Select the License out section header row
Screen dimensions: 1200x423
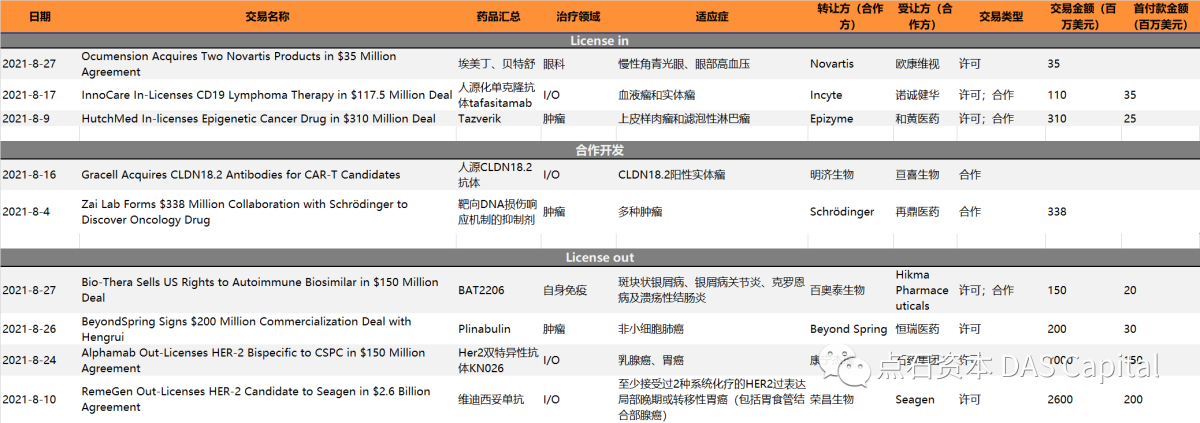point(600,257)
